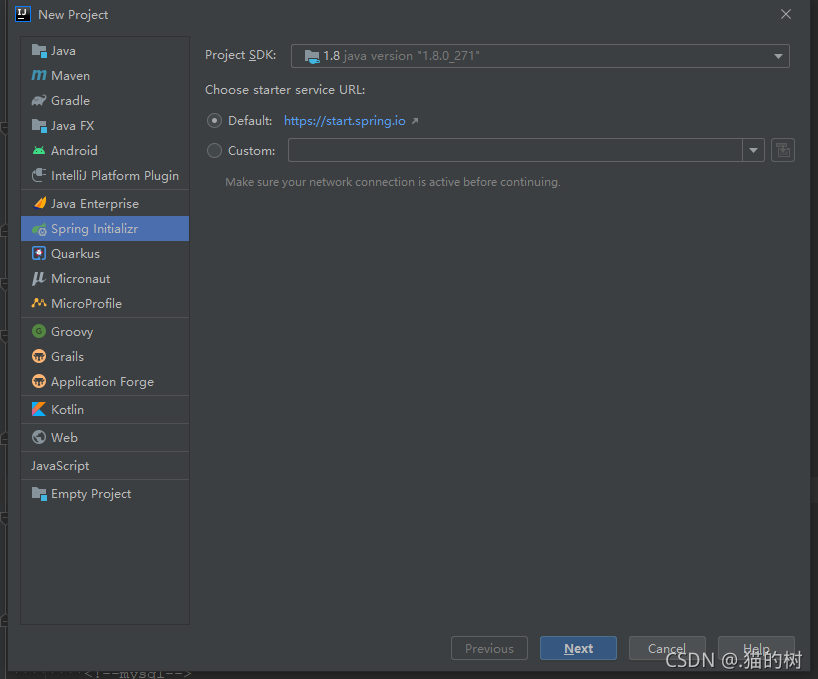Expand the Custom URL history dropdown arrow
This screenshot has width=818, height=679.
click(753, 150)
